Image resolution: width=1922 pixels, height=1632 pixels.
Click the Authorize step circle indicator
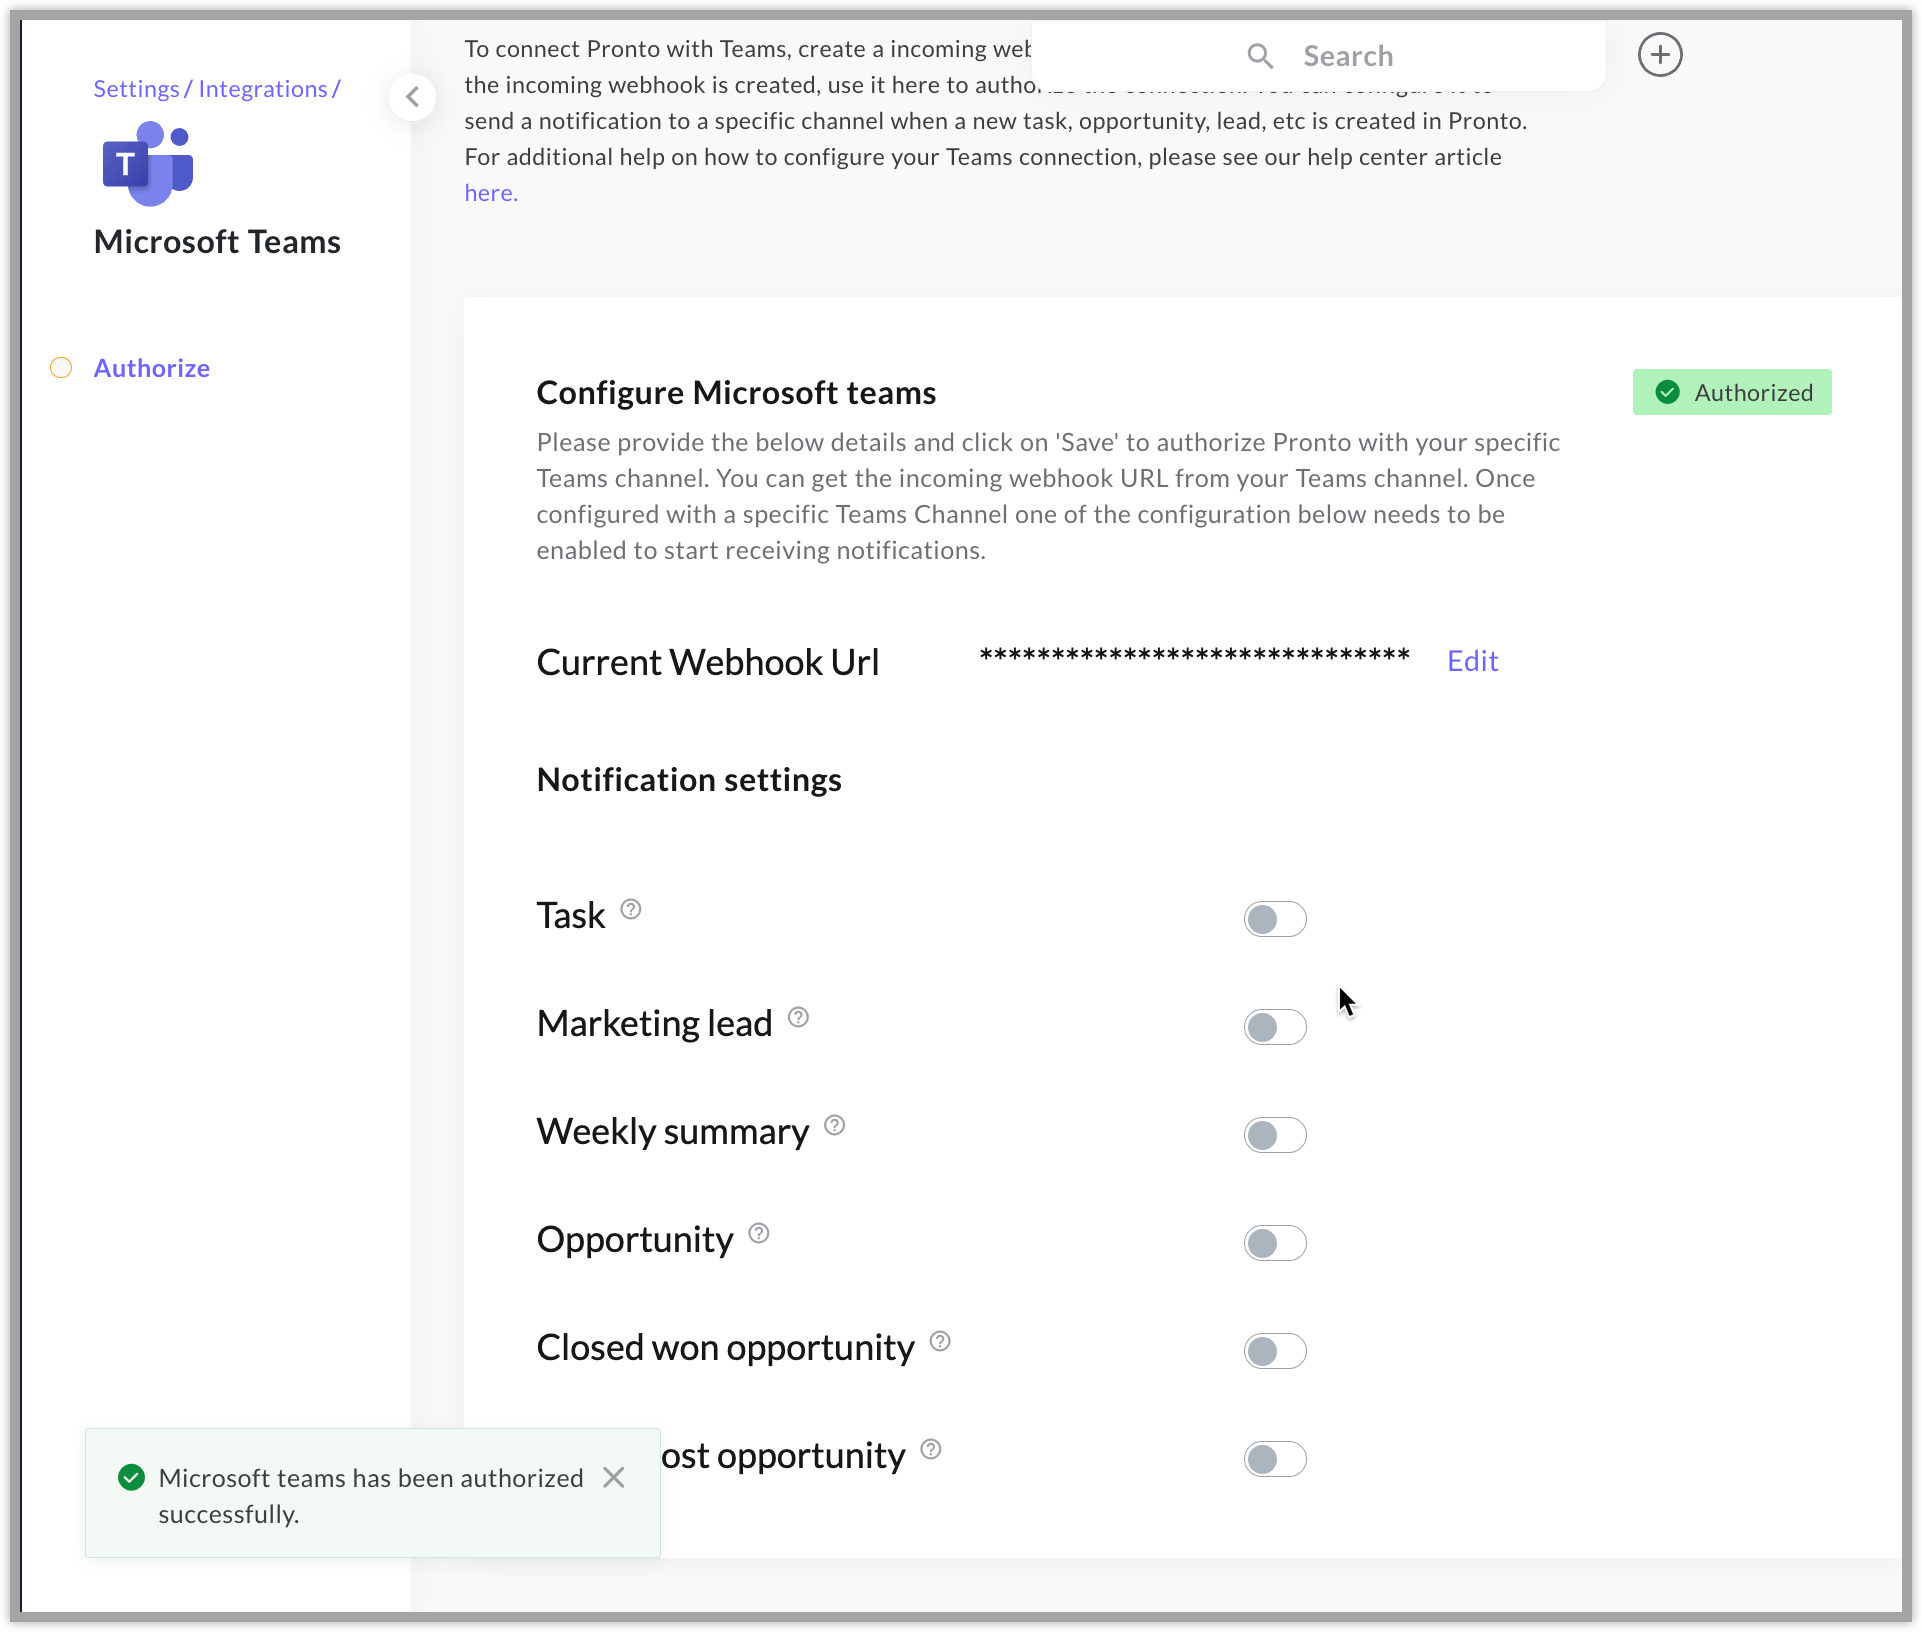61,368
